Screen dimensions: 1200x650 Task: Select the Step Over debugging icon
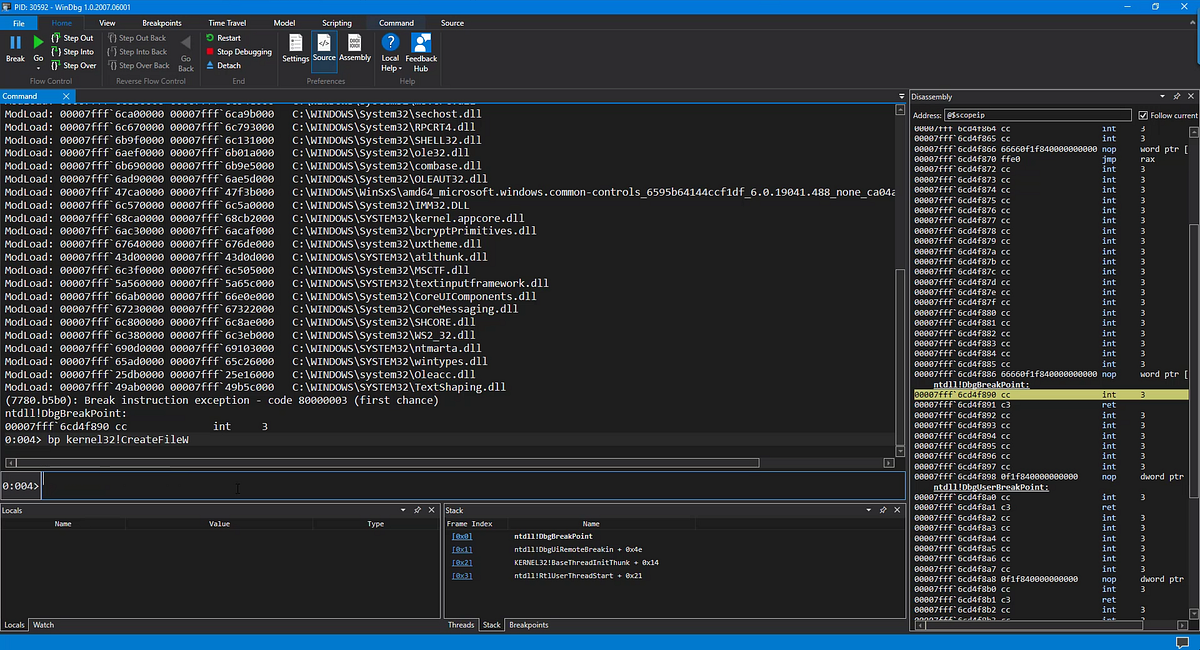55,65
